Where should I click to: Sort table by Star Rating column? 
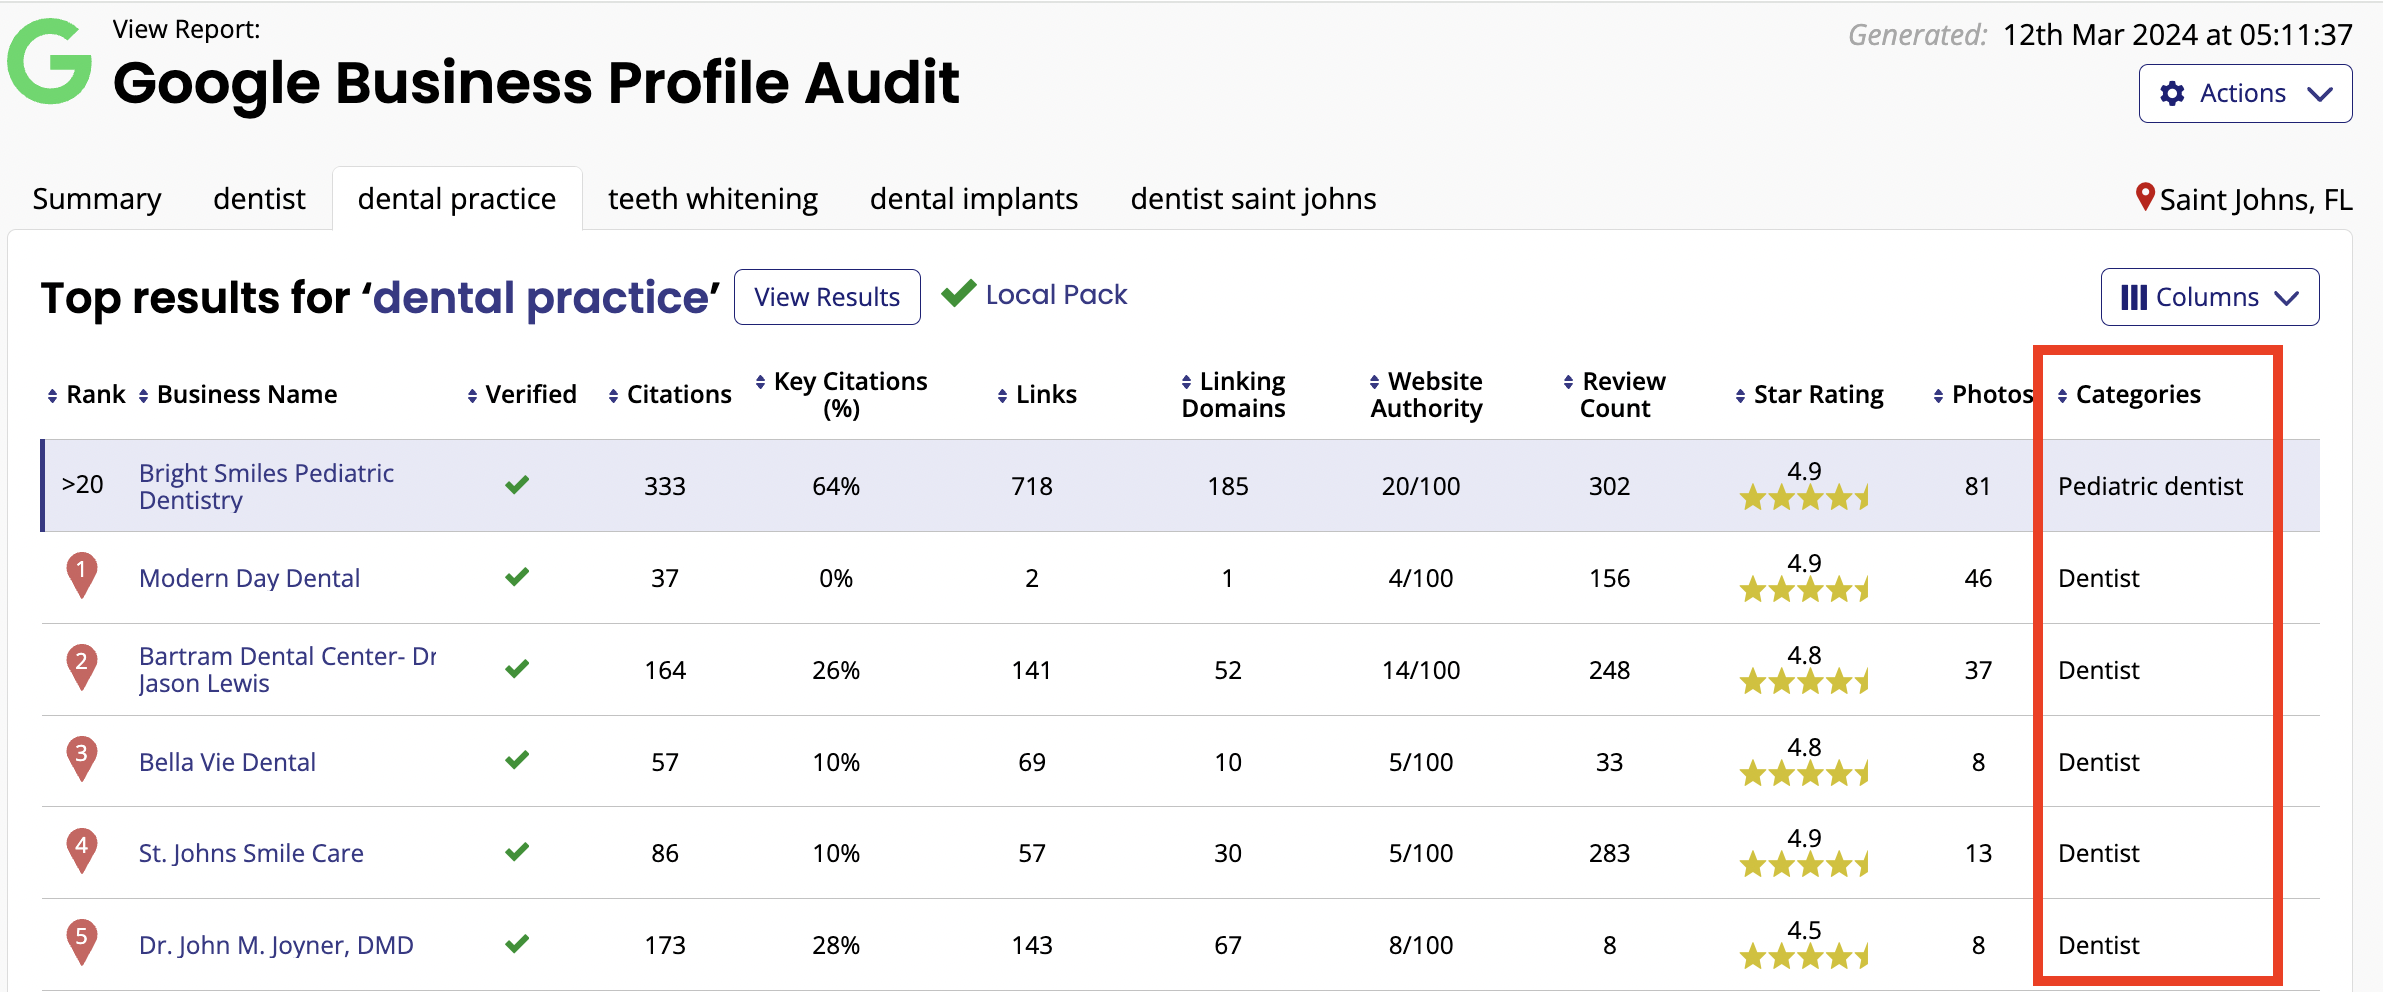point(1809,395)
